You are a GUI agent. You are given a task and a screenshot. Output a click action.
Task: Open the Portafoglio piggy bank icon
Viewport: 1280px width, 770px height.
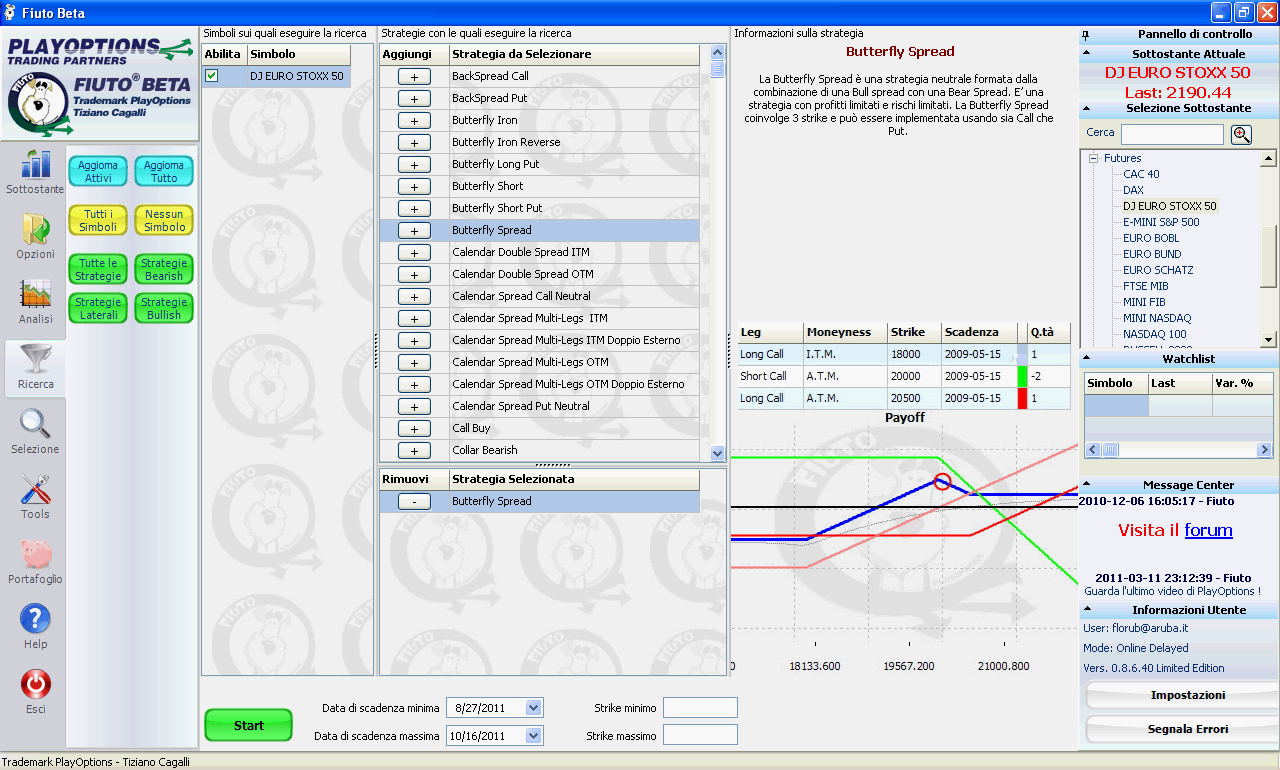coord(35,554)
